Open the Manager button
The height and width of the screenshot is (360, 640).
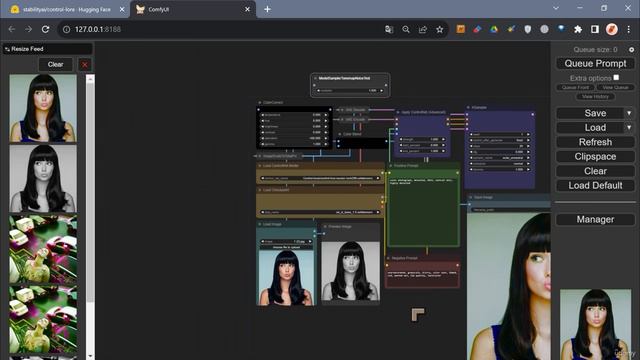point(595,220)
